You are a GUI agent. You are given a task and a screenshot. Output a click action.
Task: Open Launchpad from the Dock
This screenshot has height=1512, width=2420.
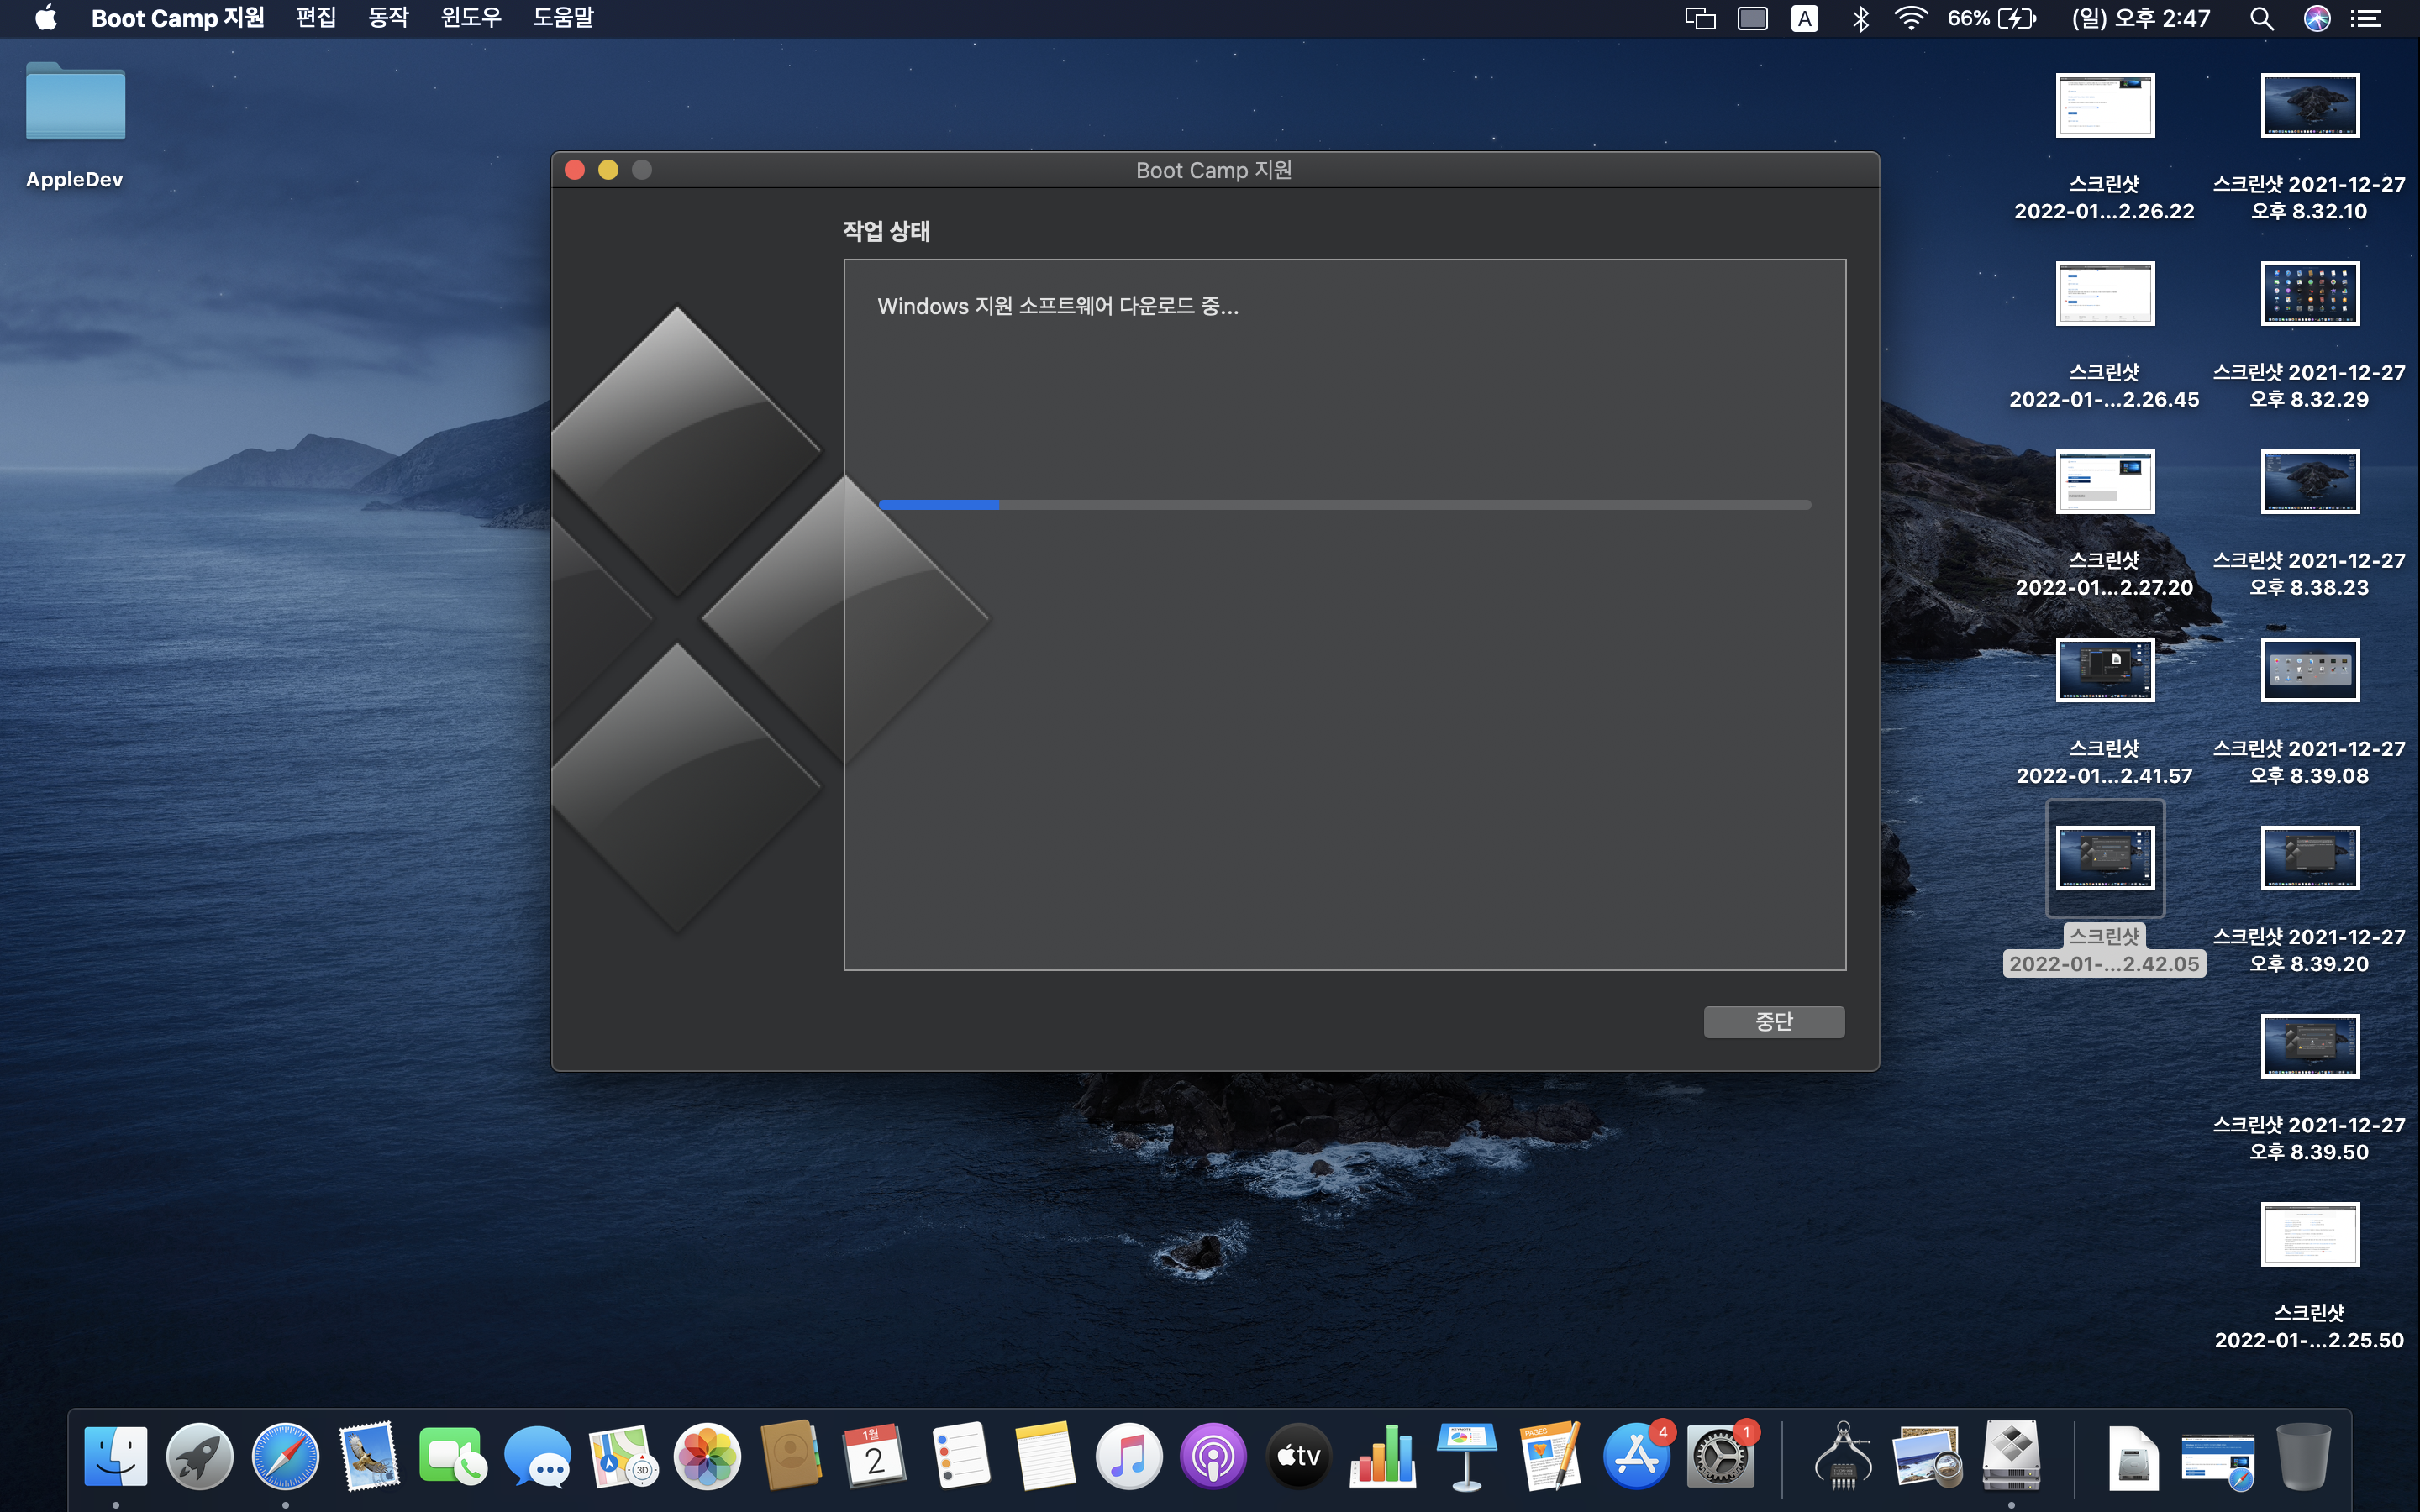[x=200, y=1456]
